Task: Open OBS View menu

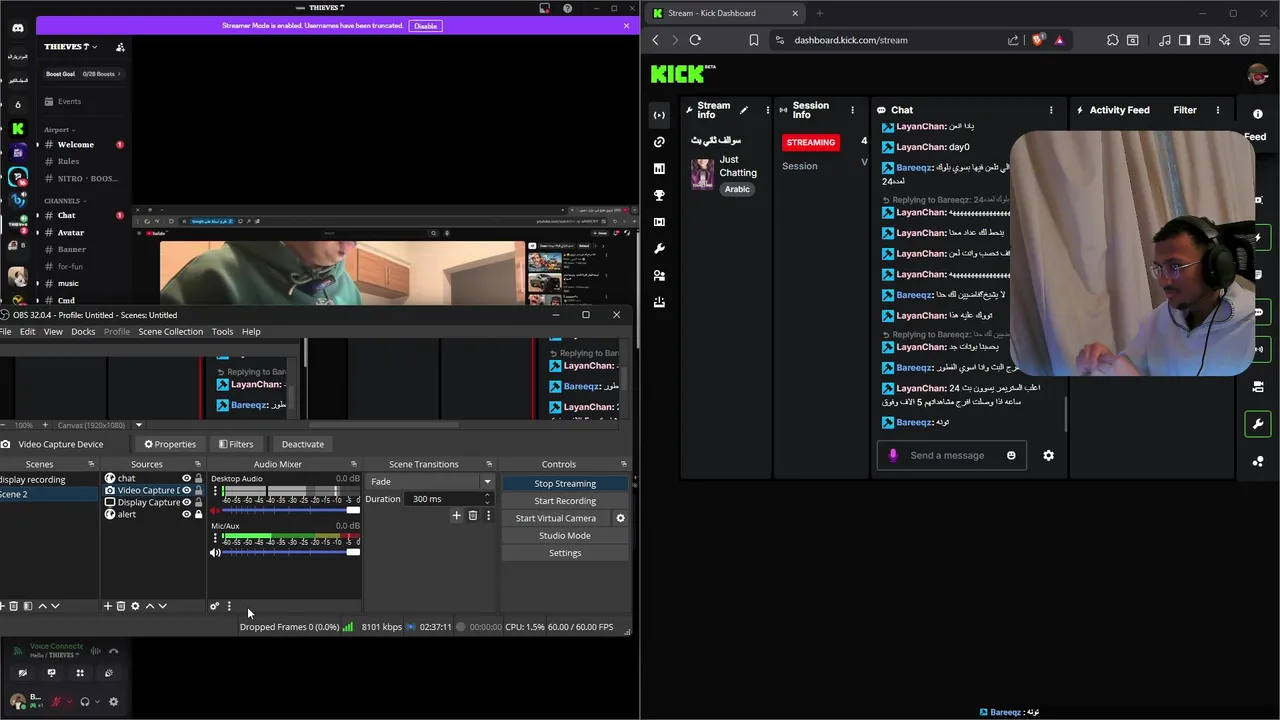Action: (x=53, y=332)
